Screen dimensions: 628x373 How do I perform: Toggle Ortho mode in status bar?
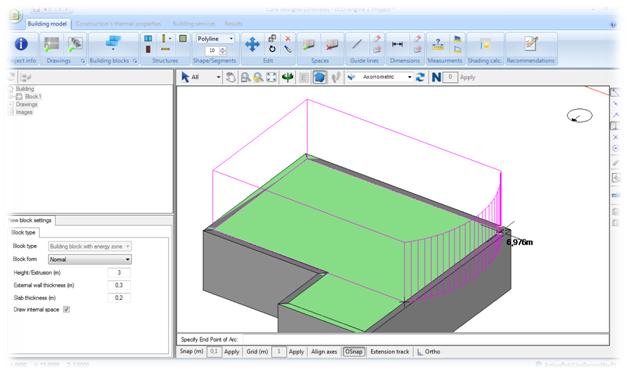tap(429, 352)
